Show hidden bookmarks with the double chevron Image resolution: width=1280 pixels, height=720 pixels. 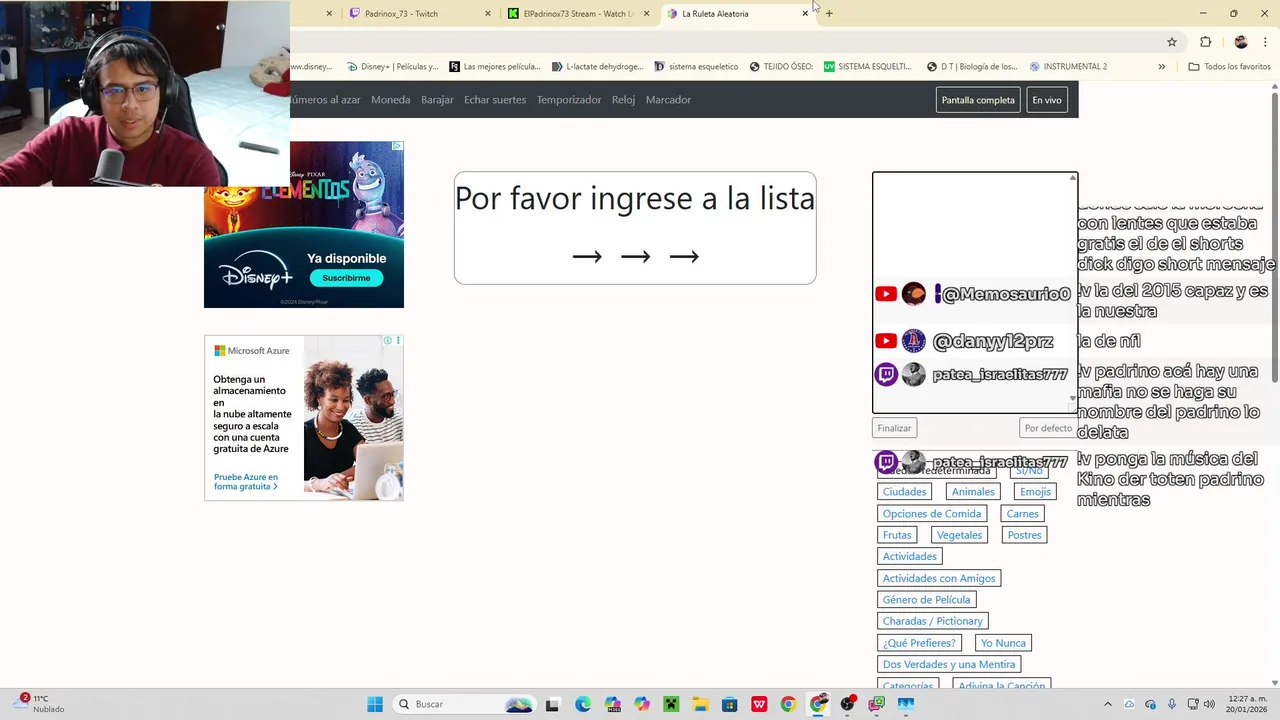[1161, 67]
